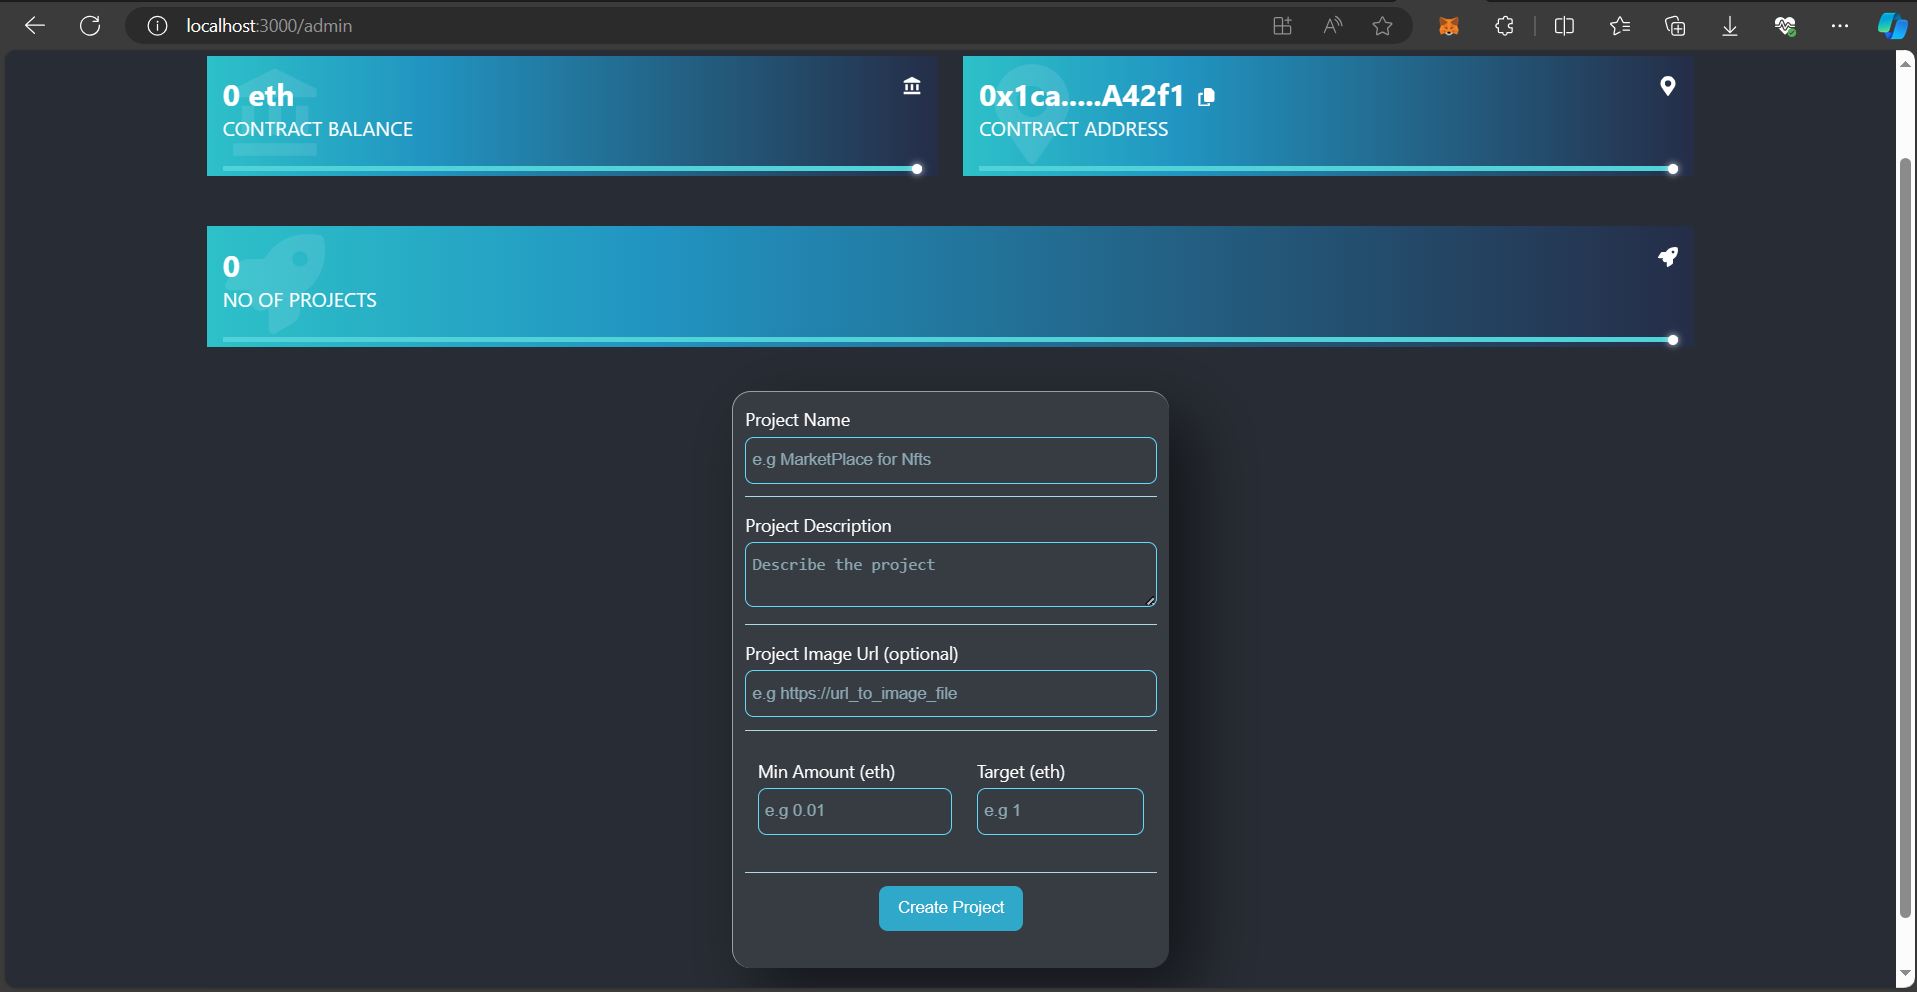Focus the Min Amount (eth) input
Screen dimensions: 1917x992
pos(854,811)
